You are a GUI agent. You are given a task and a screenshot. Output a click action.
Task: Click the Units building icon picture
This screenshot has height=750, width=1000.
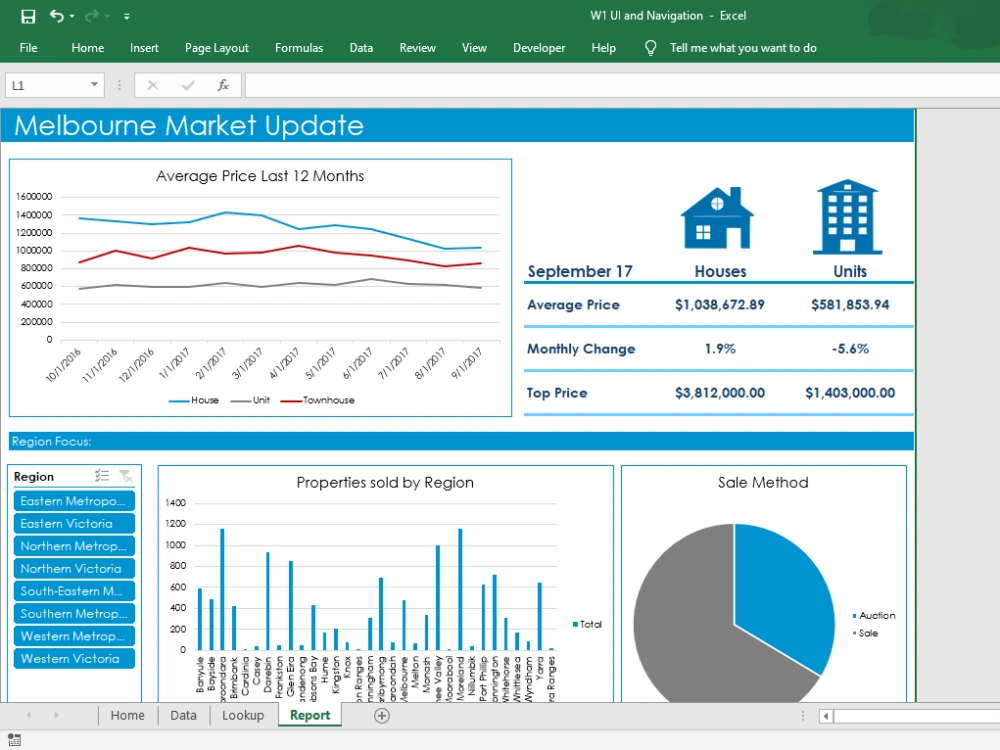[x=848, y=217]
